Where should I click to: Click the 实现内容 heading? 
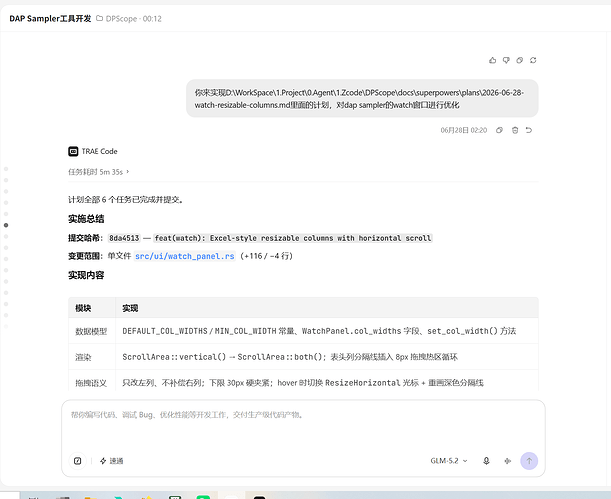tap(86, 275)
